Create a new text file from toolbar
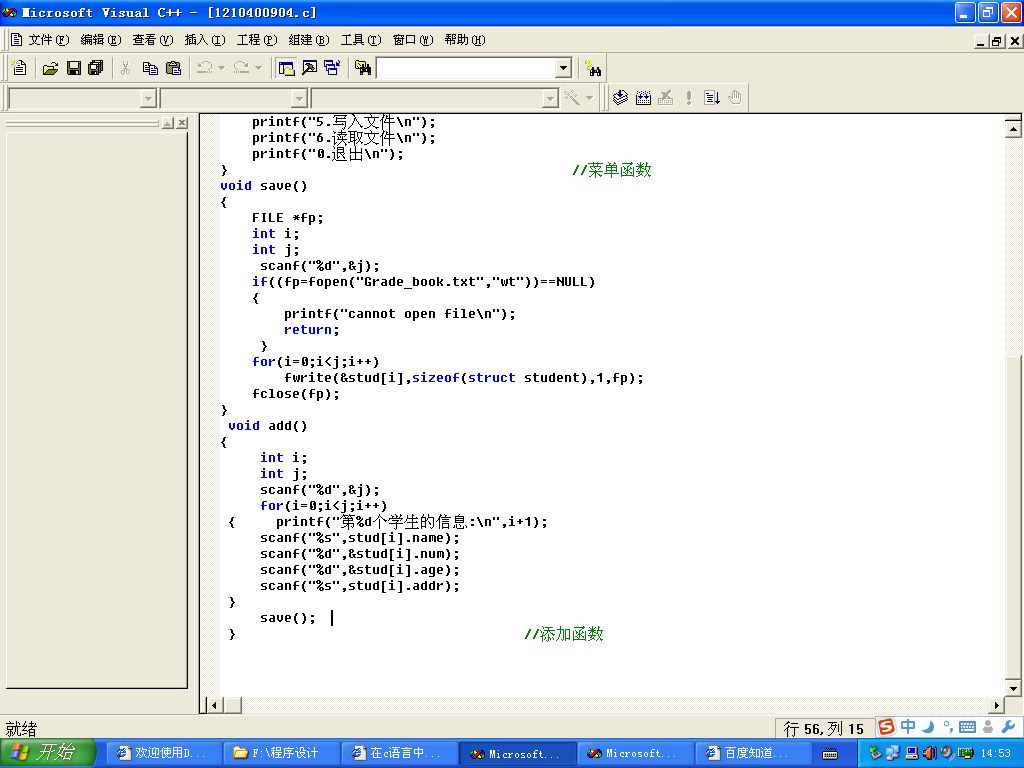This screenshot has width=1024, height=768. coord(19,68)
